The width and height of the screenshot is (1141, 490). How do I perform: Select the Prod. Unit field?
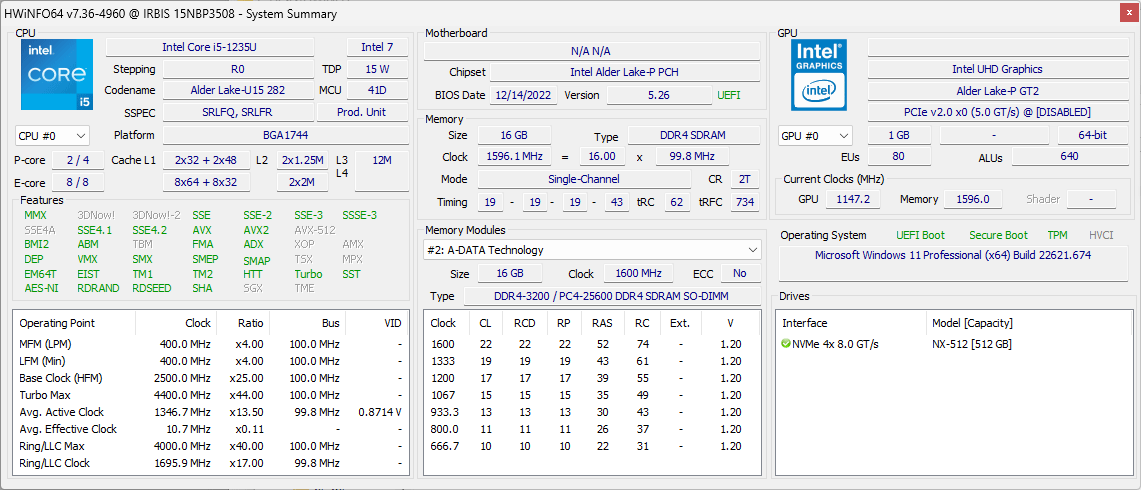pyautogui.click(x=361, y=112)
